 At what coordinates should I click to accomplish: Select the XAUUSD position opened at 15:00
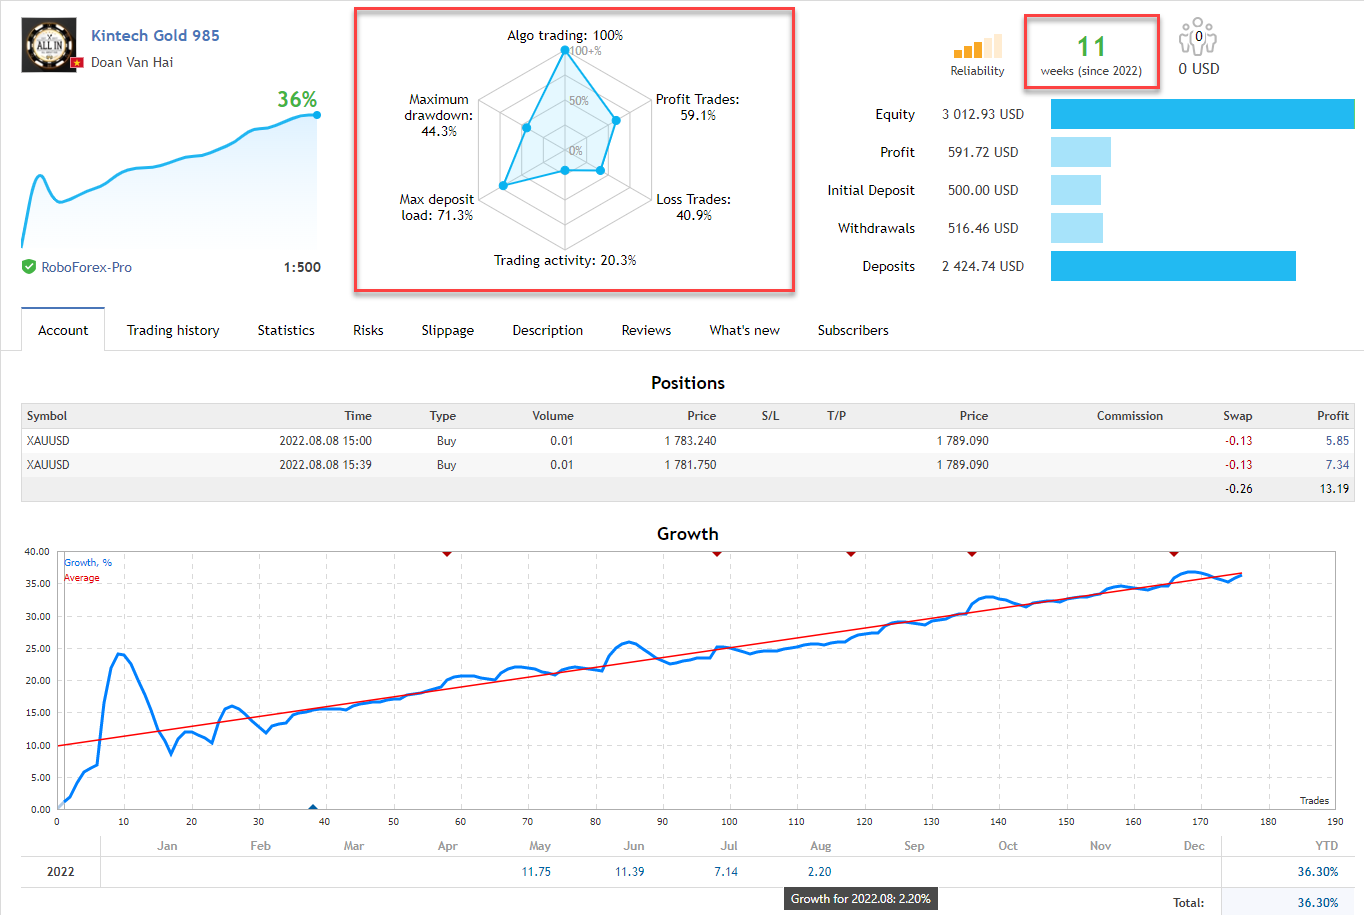coord(688,441)
